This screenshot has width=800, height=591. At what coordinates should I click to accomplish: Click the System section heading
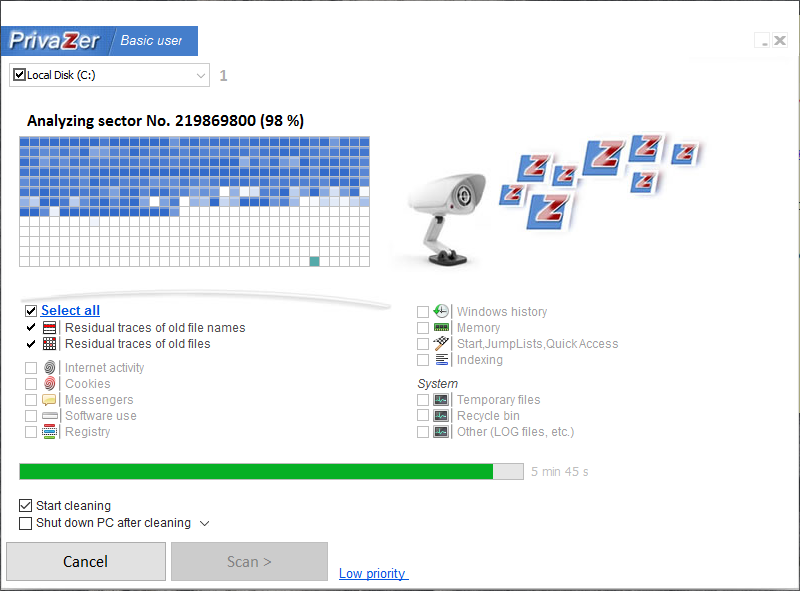(x=438, y=383)
